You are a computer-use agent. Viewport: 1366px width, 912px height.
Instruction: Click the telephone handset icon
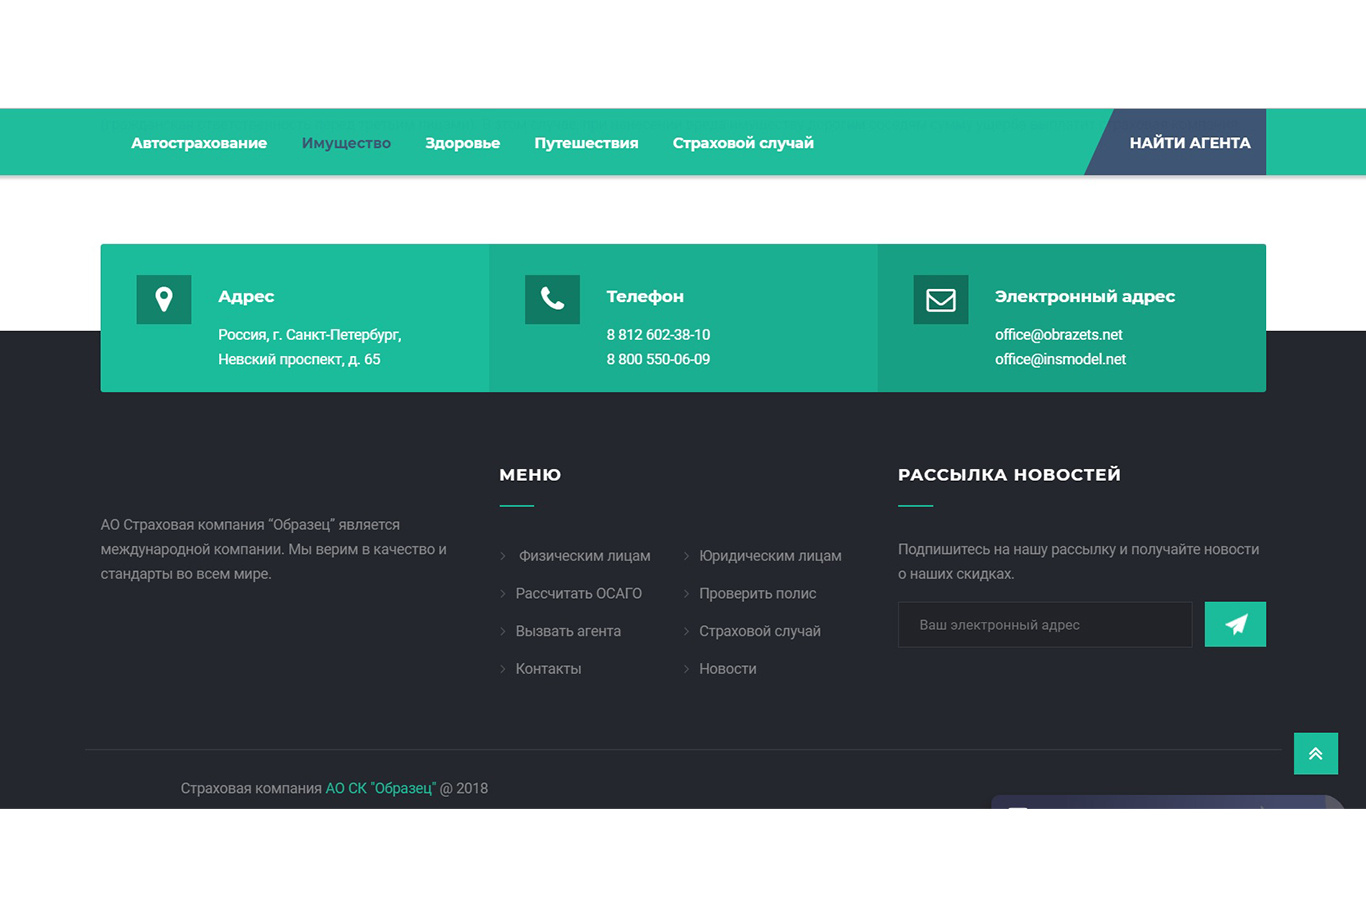point(552,299)
